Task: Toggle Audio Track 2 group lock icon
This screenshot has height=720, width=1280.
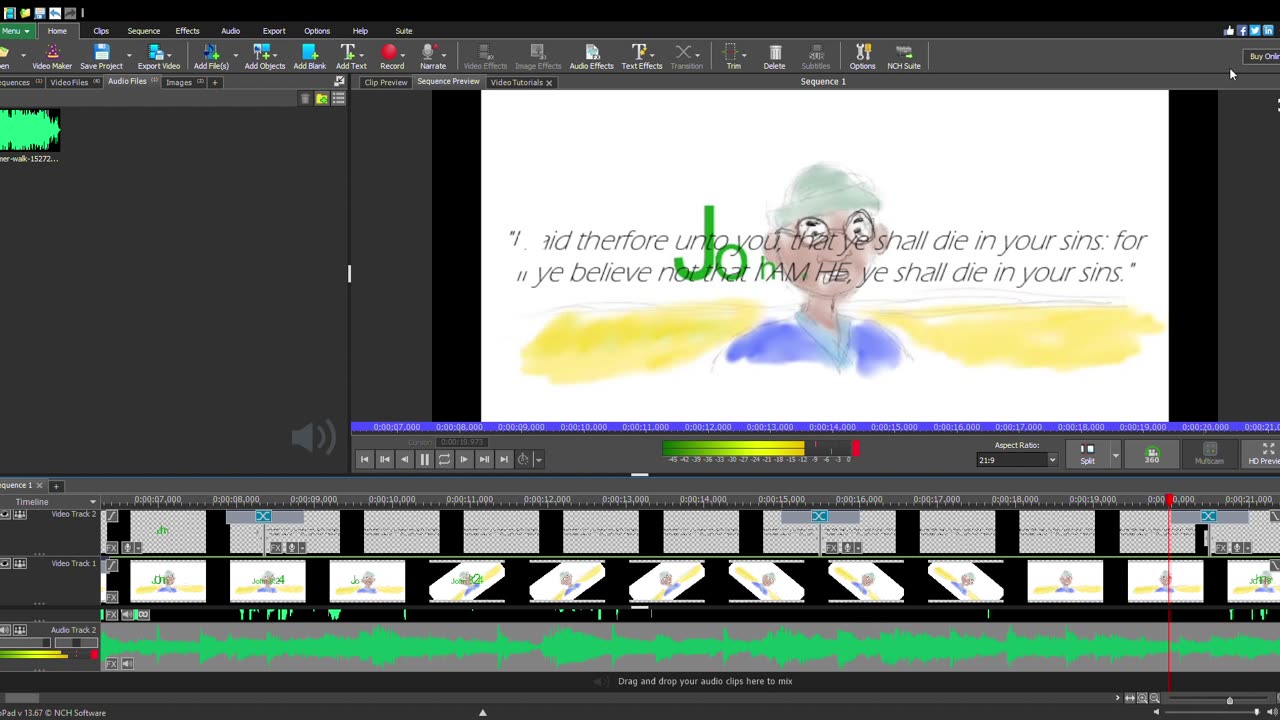Action: [19, 630]
